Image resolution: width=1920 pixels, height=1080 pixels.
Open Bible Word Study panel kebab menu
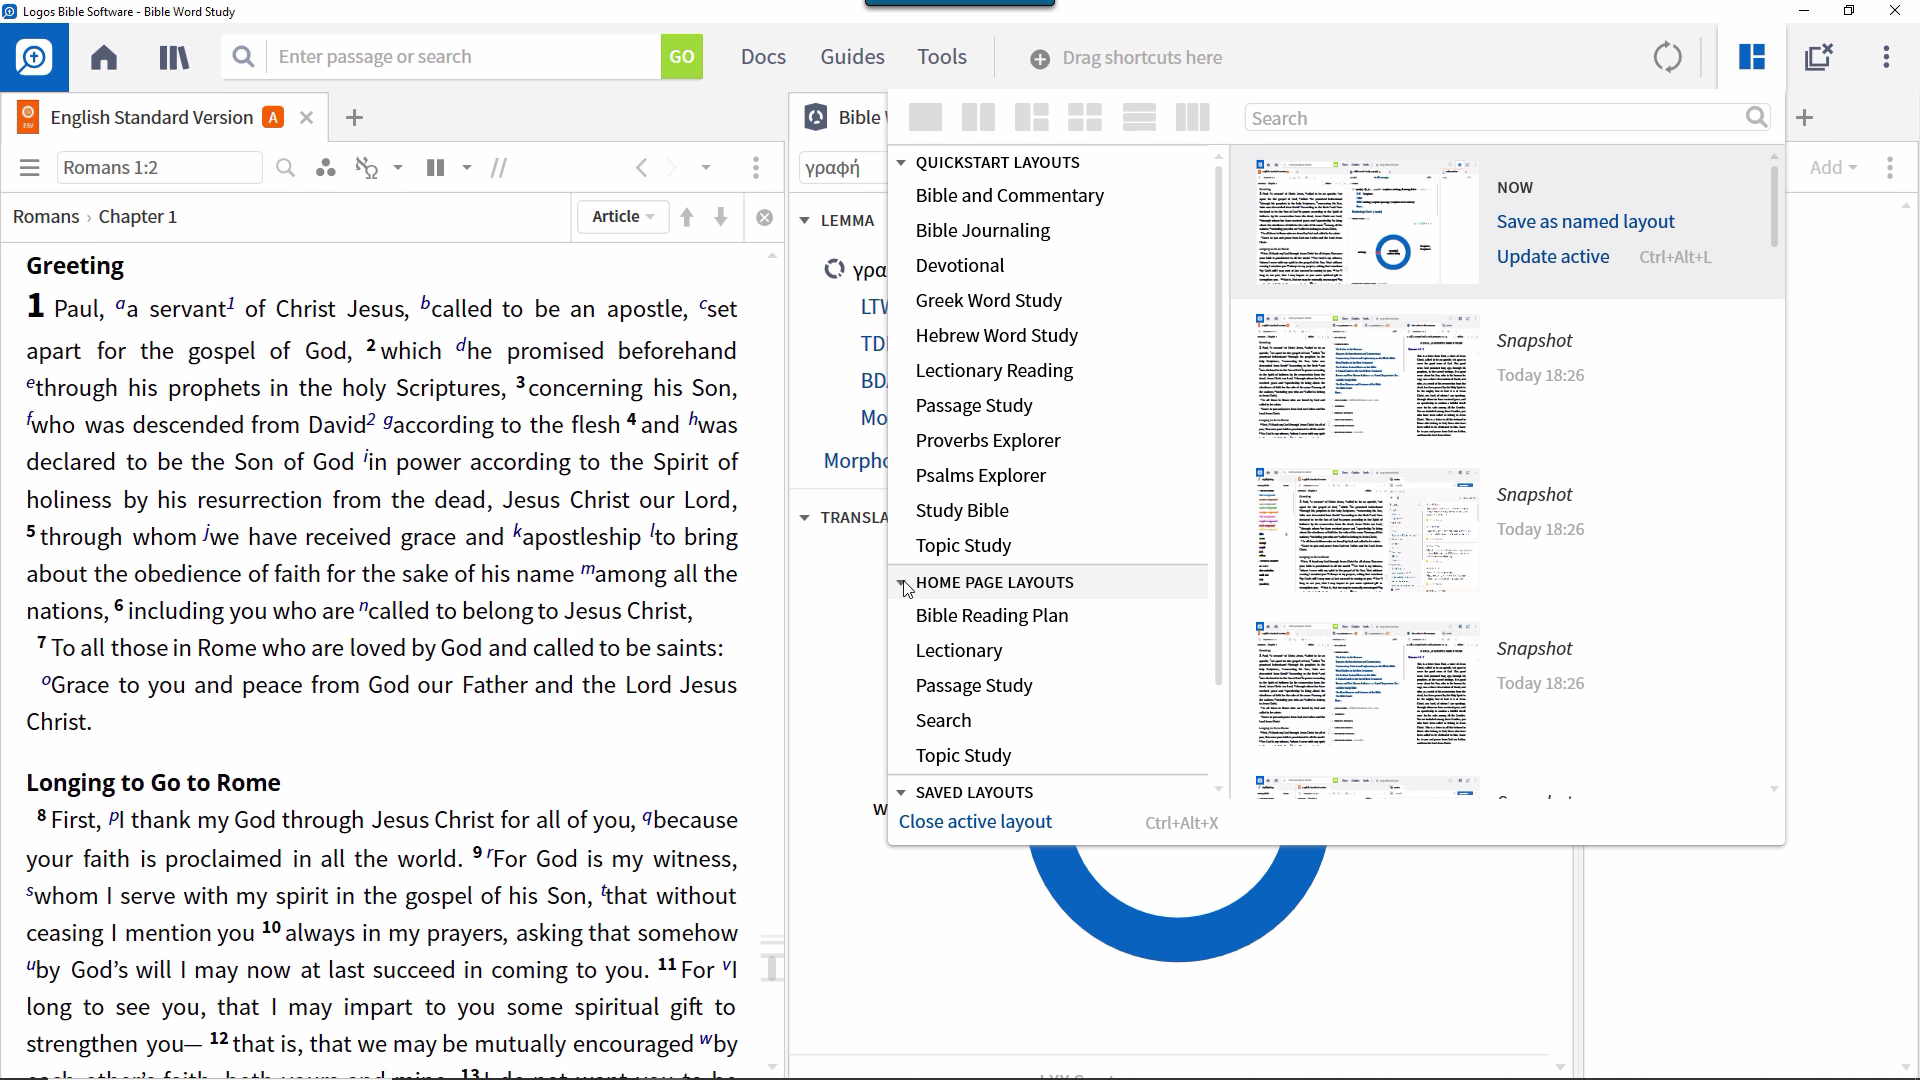pos(1890,168)
